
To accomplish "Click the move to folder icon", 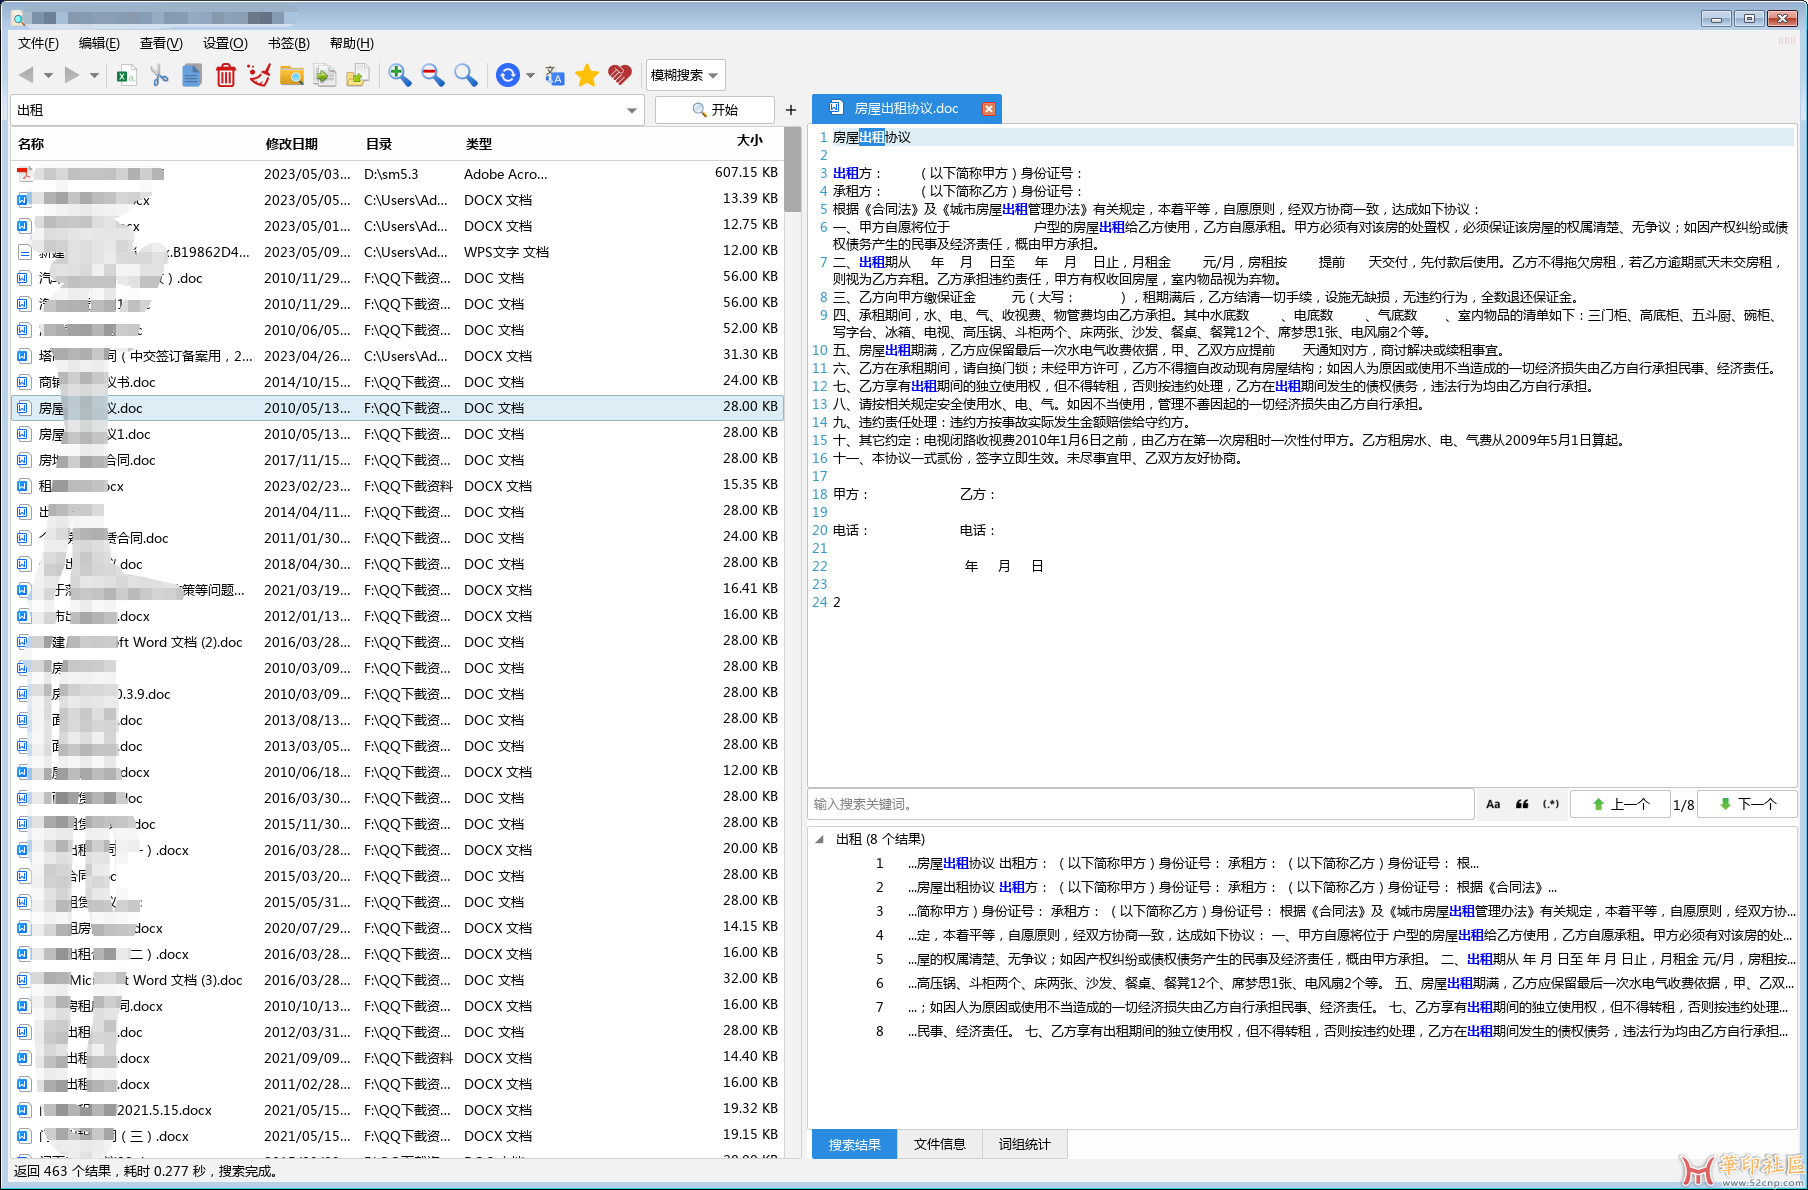I will click(358, 75).
